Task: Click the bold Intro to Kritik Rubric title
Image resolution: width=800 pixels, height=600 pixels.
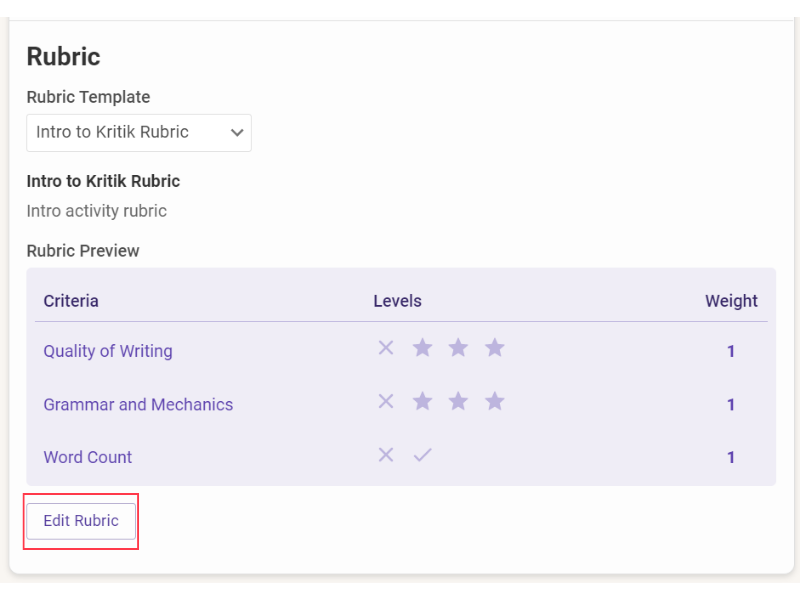Action: click(103, 181)
